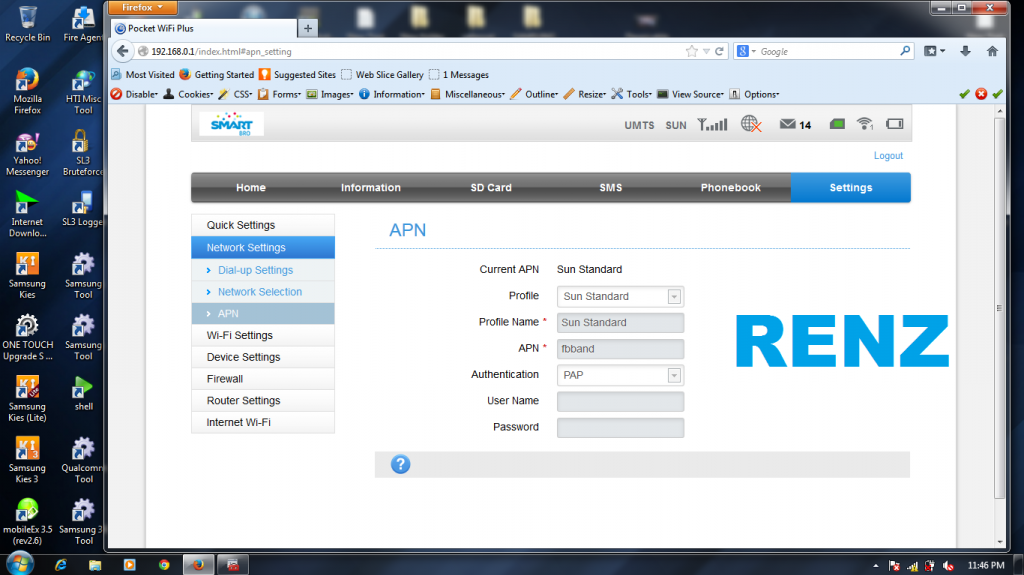Expand the Cookies web developer menu
Image resolution: width=1024 pixels, height=575 pixels.
[x=188, y=94]
